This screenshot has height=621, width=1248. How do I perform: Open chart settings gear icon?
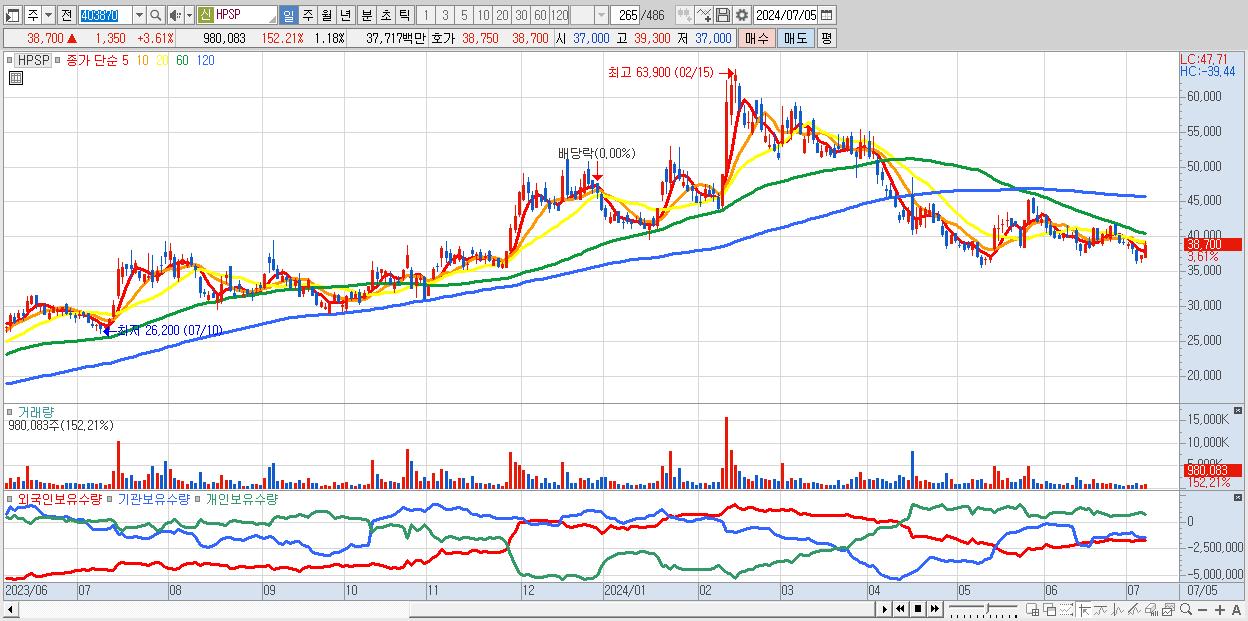tap(741, 15)
